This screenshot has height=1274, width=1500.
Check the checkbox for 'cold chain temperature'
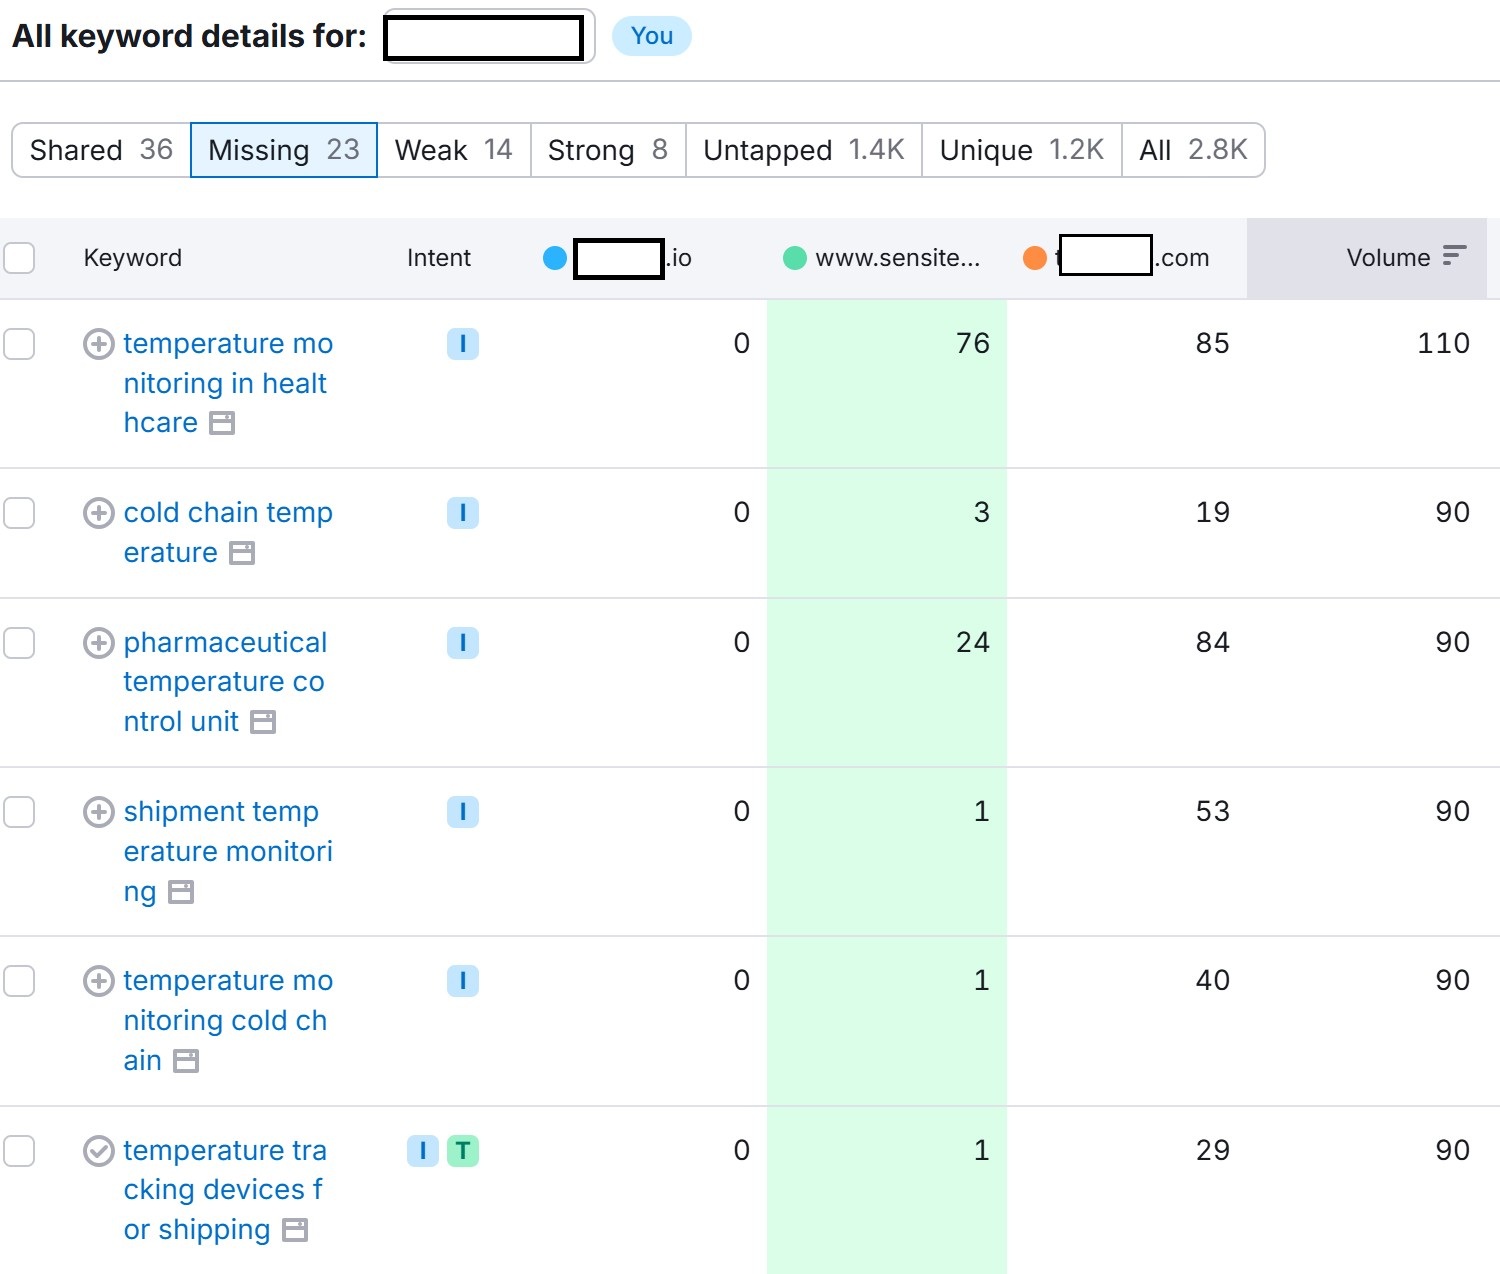19,513
